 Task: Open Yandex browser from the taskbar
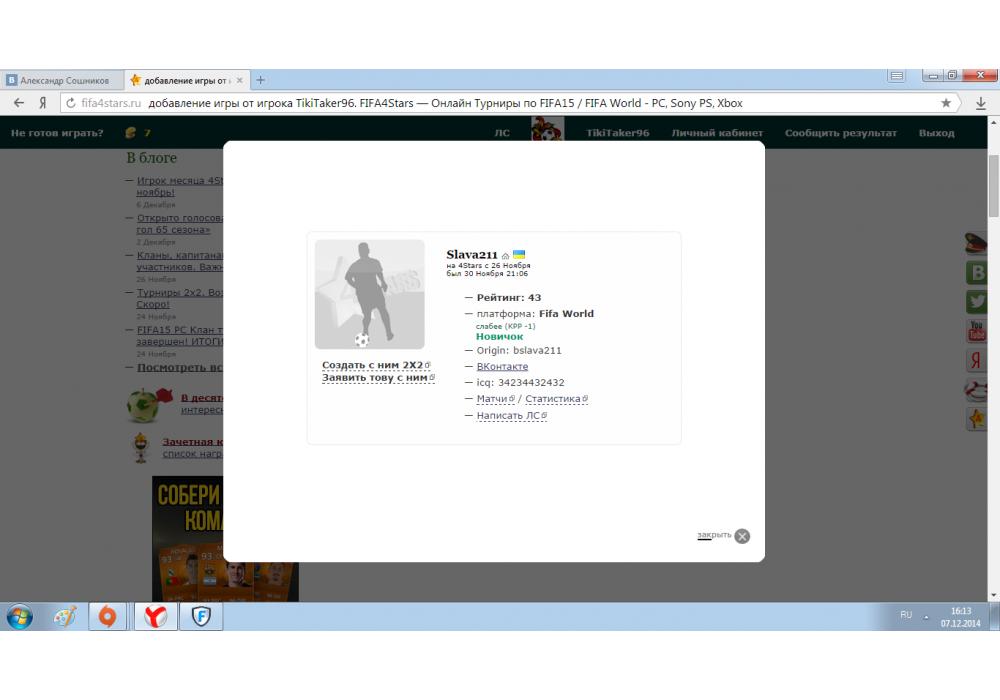tap(155, 617)
